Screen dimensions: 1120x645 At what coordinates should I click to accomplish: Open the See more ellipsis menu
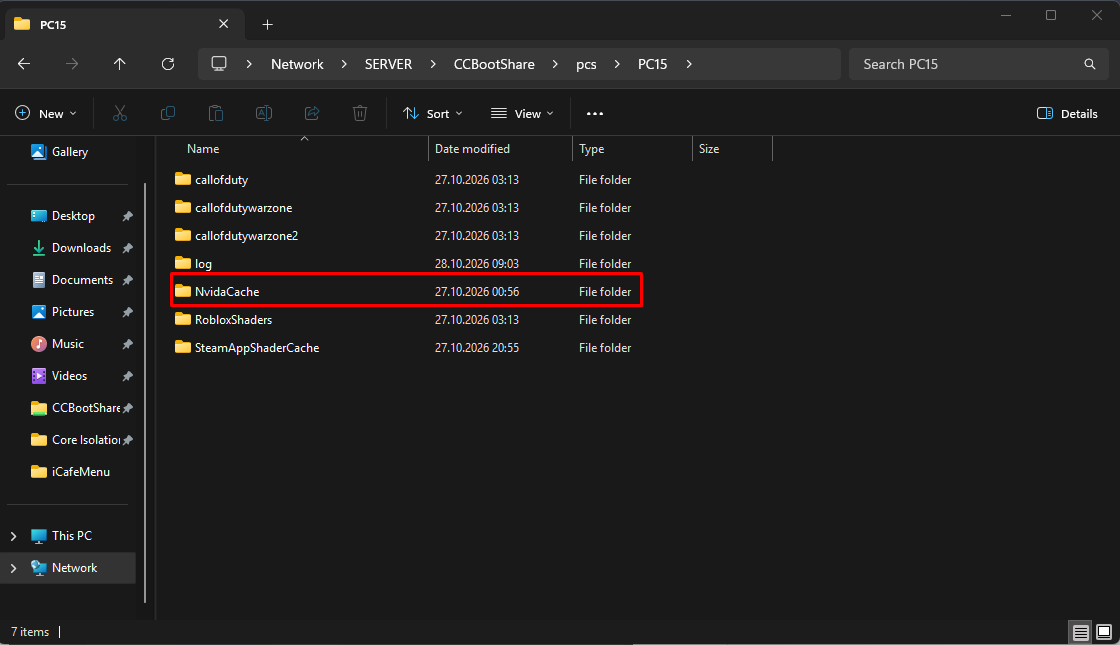(x=595, y=114)
